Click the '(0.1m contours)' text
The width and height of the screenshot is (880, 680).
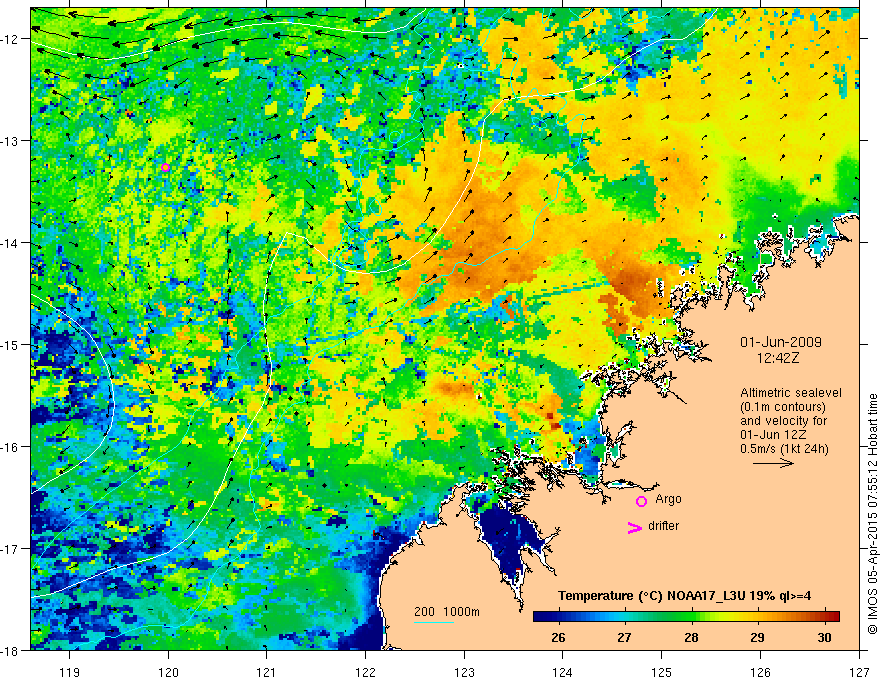[x=783, y=407]
